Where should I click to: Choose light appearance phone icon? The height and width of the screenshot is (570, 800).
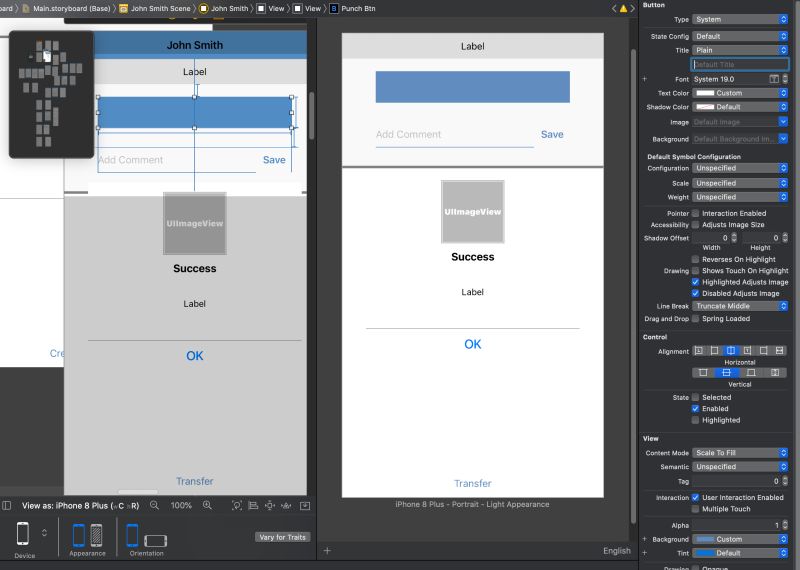pyautogui.click(x=79, y=535)
